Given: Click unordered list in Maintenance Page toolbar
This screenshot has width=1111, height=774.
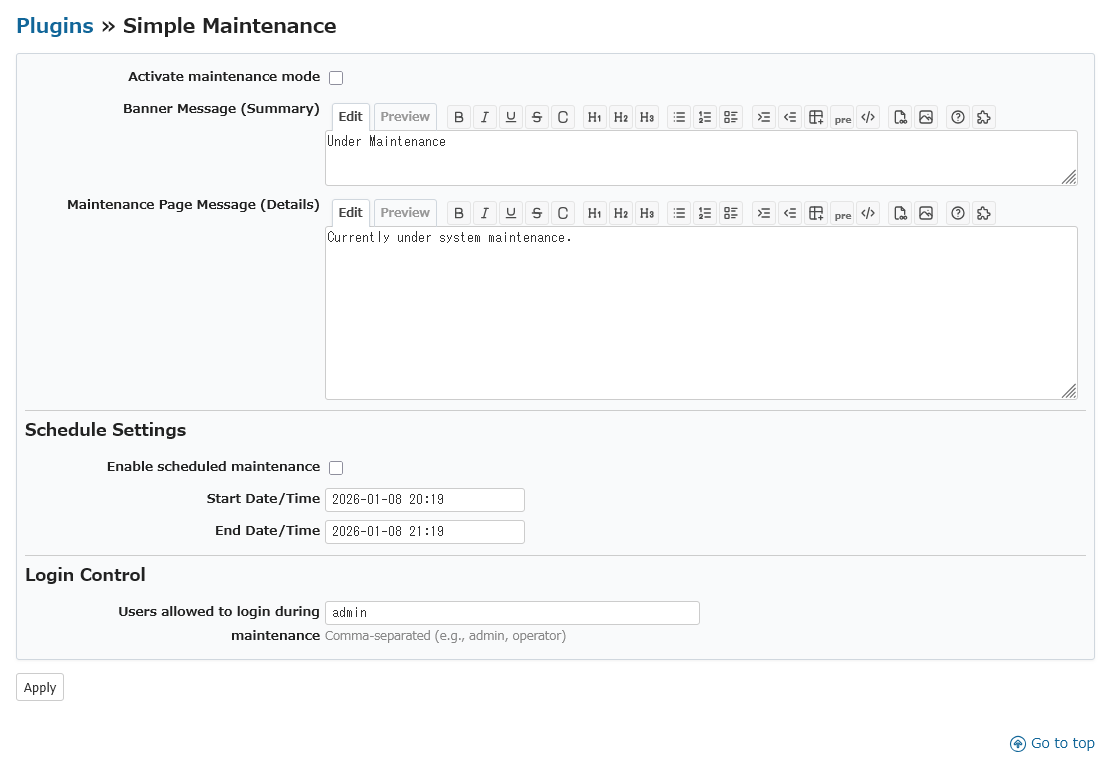Looking at the screenshot, I should pos(679,213).
